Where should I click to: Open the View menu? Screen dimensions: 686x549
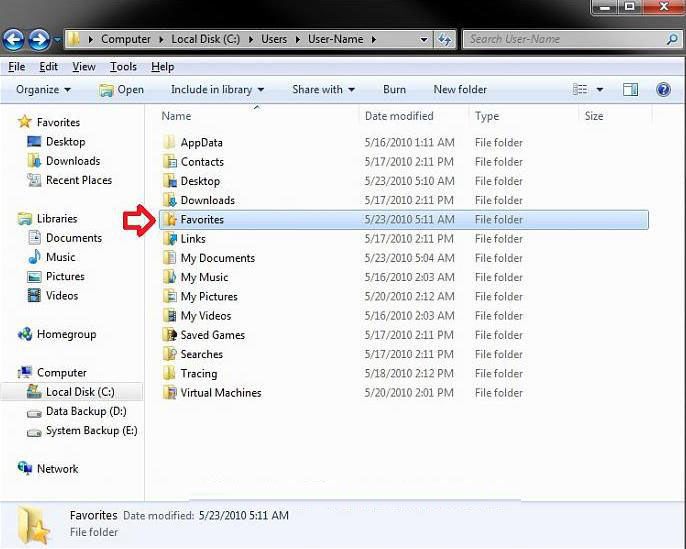click(x=84, y=66)
